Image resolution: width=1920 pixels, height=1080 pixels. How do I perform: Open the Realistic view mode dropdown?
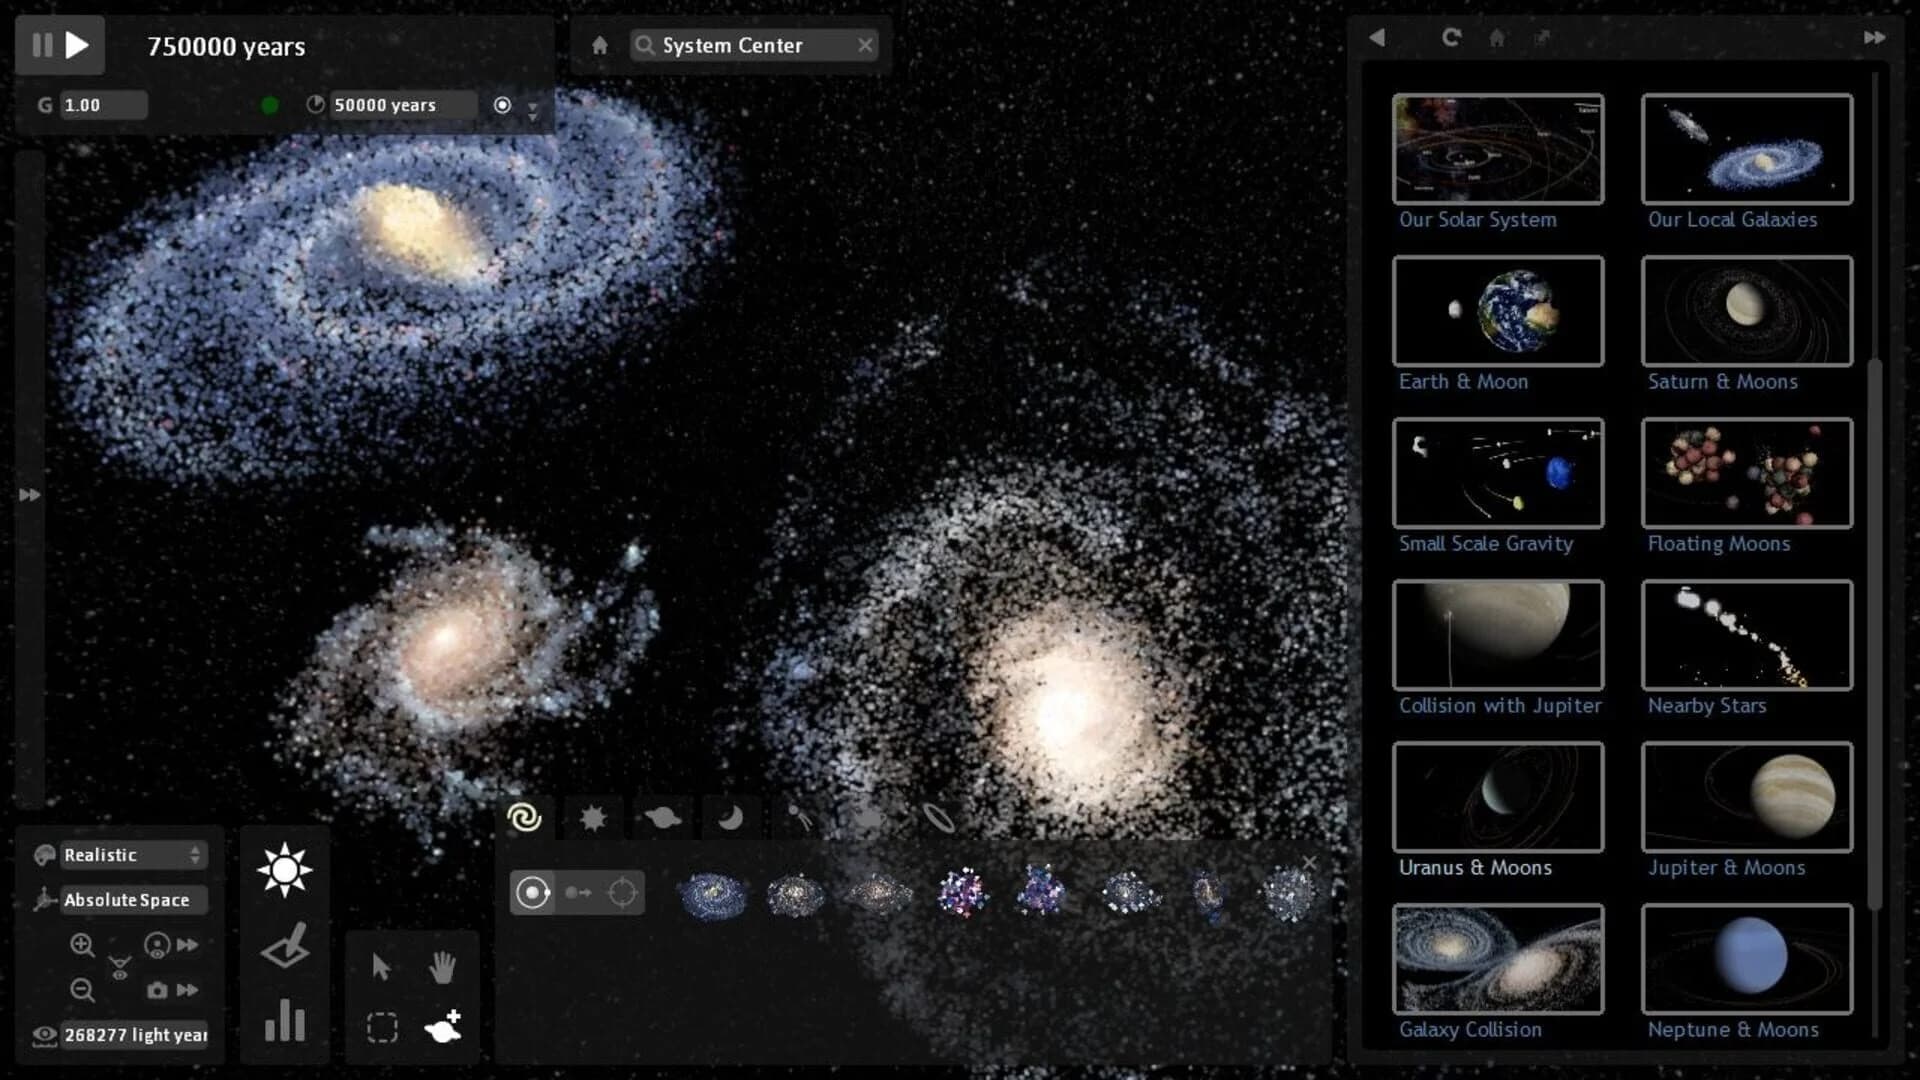coord(130,855)
